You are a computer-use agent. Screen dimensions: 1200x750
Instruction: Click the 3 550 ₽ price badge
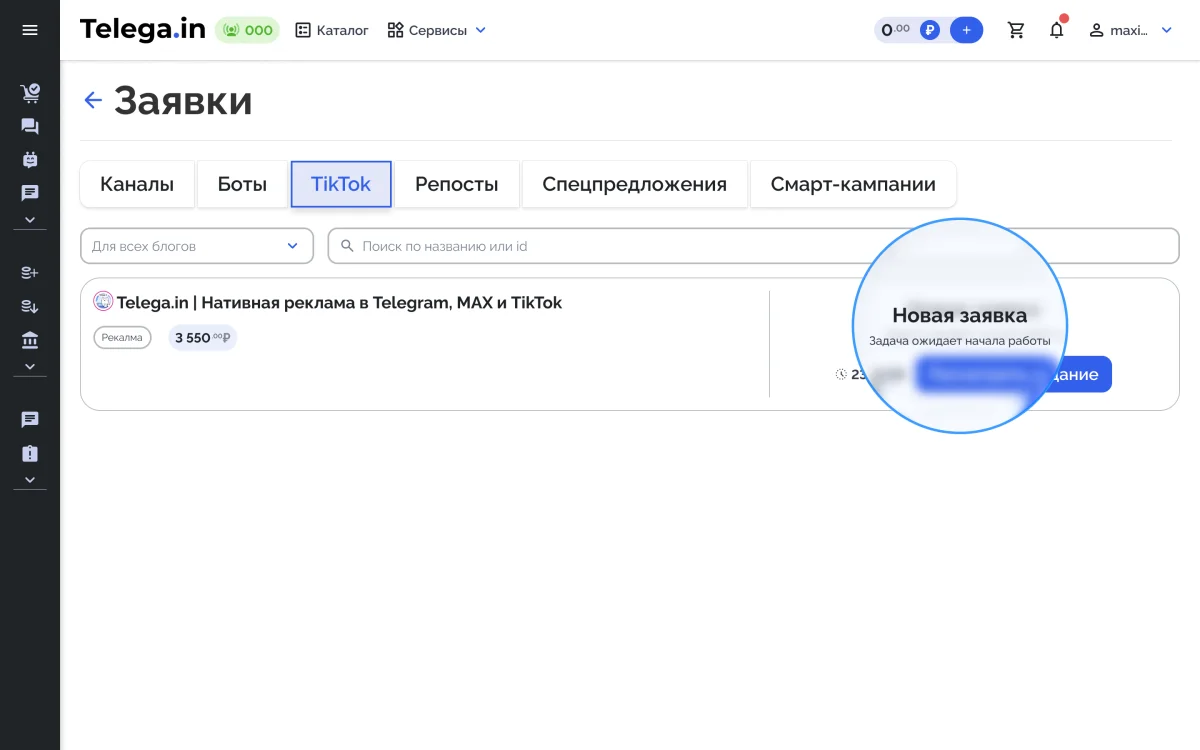point(203,338)
